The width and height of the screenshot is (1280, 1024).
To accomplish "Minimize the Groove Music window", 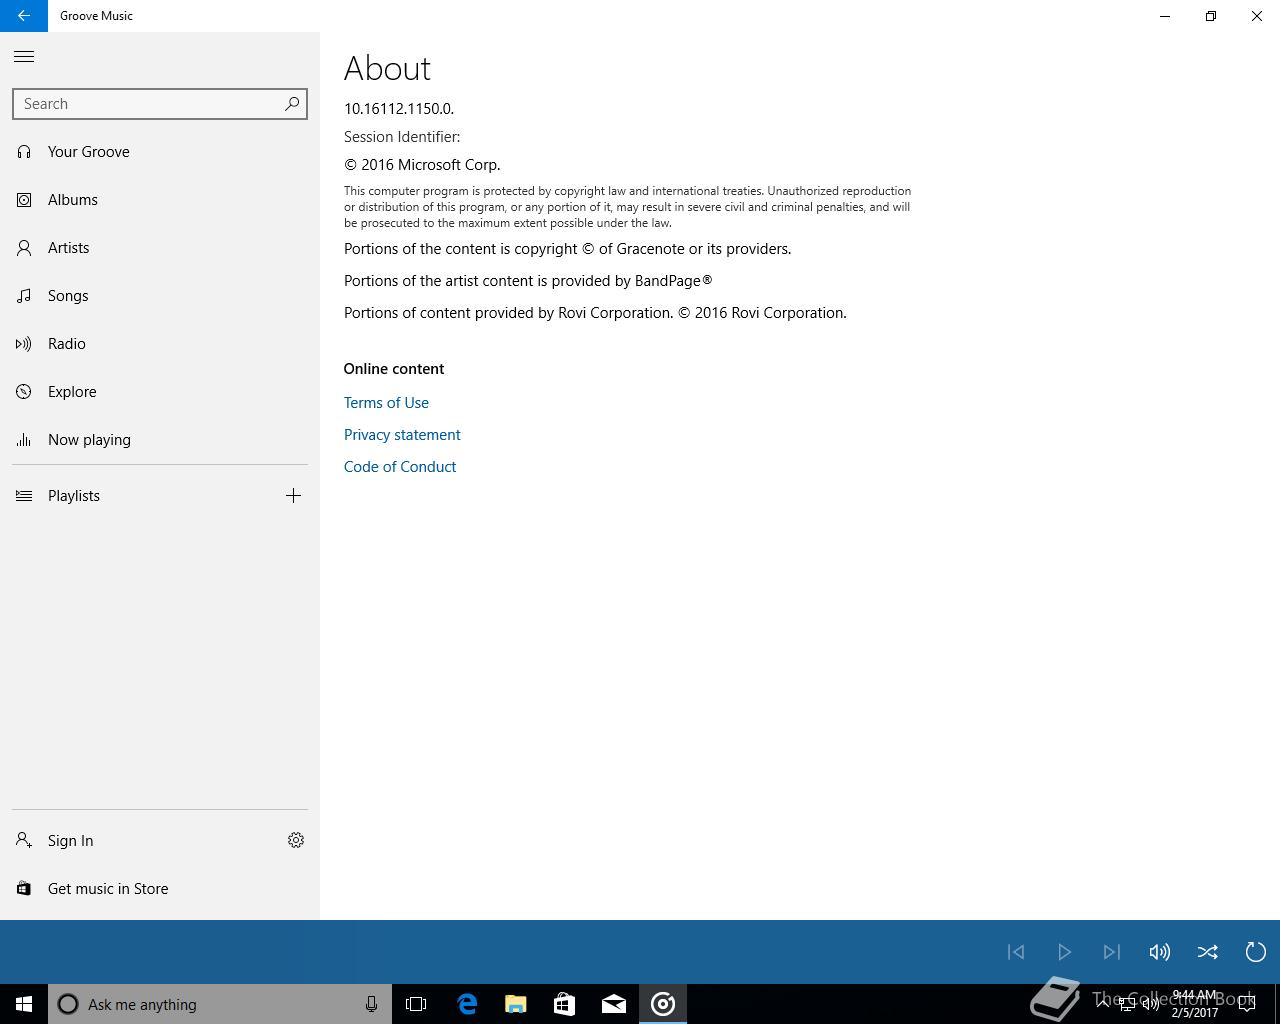I will coord(1165,16).
